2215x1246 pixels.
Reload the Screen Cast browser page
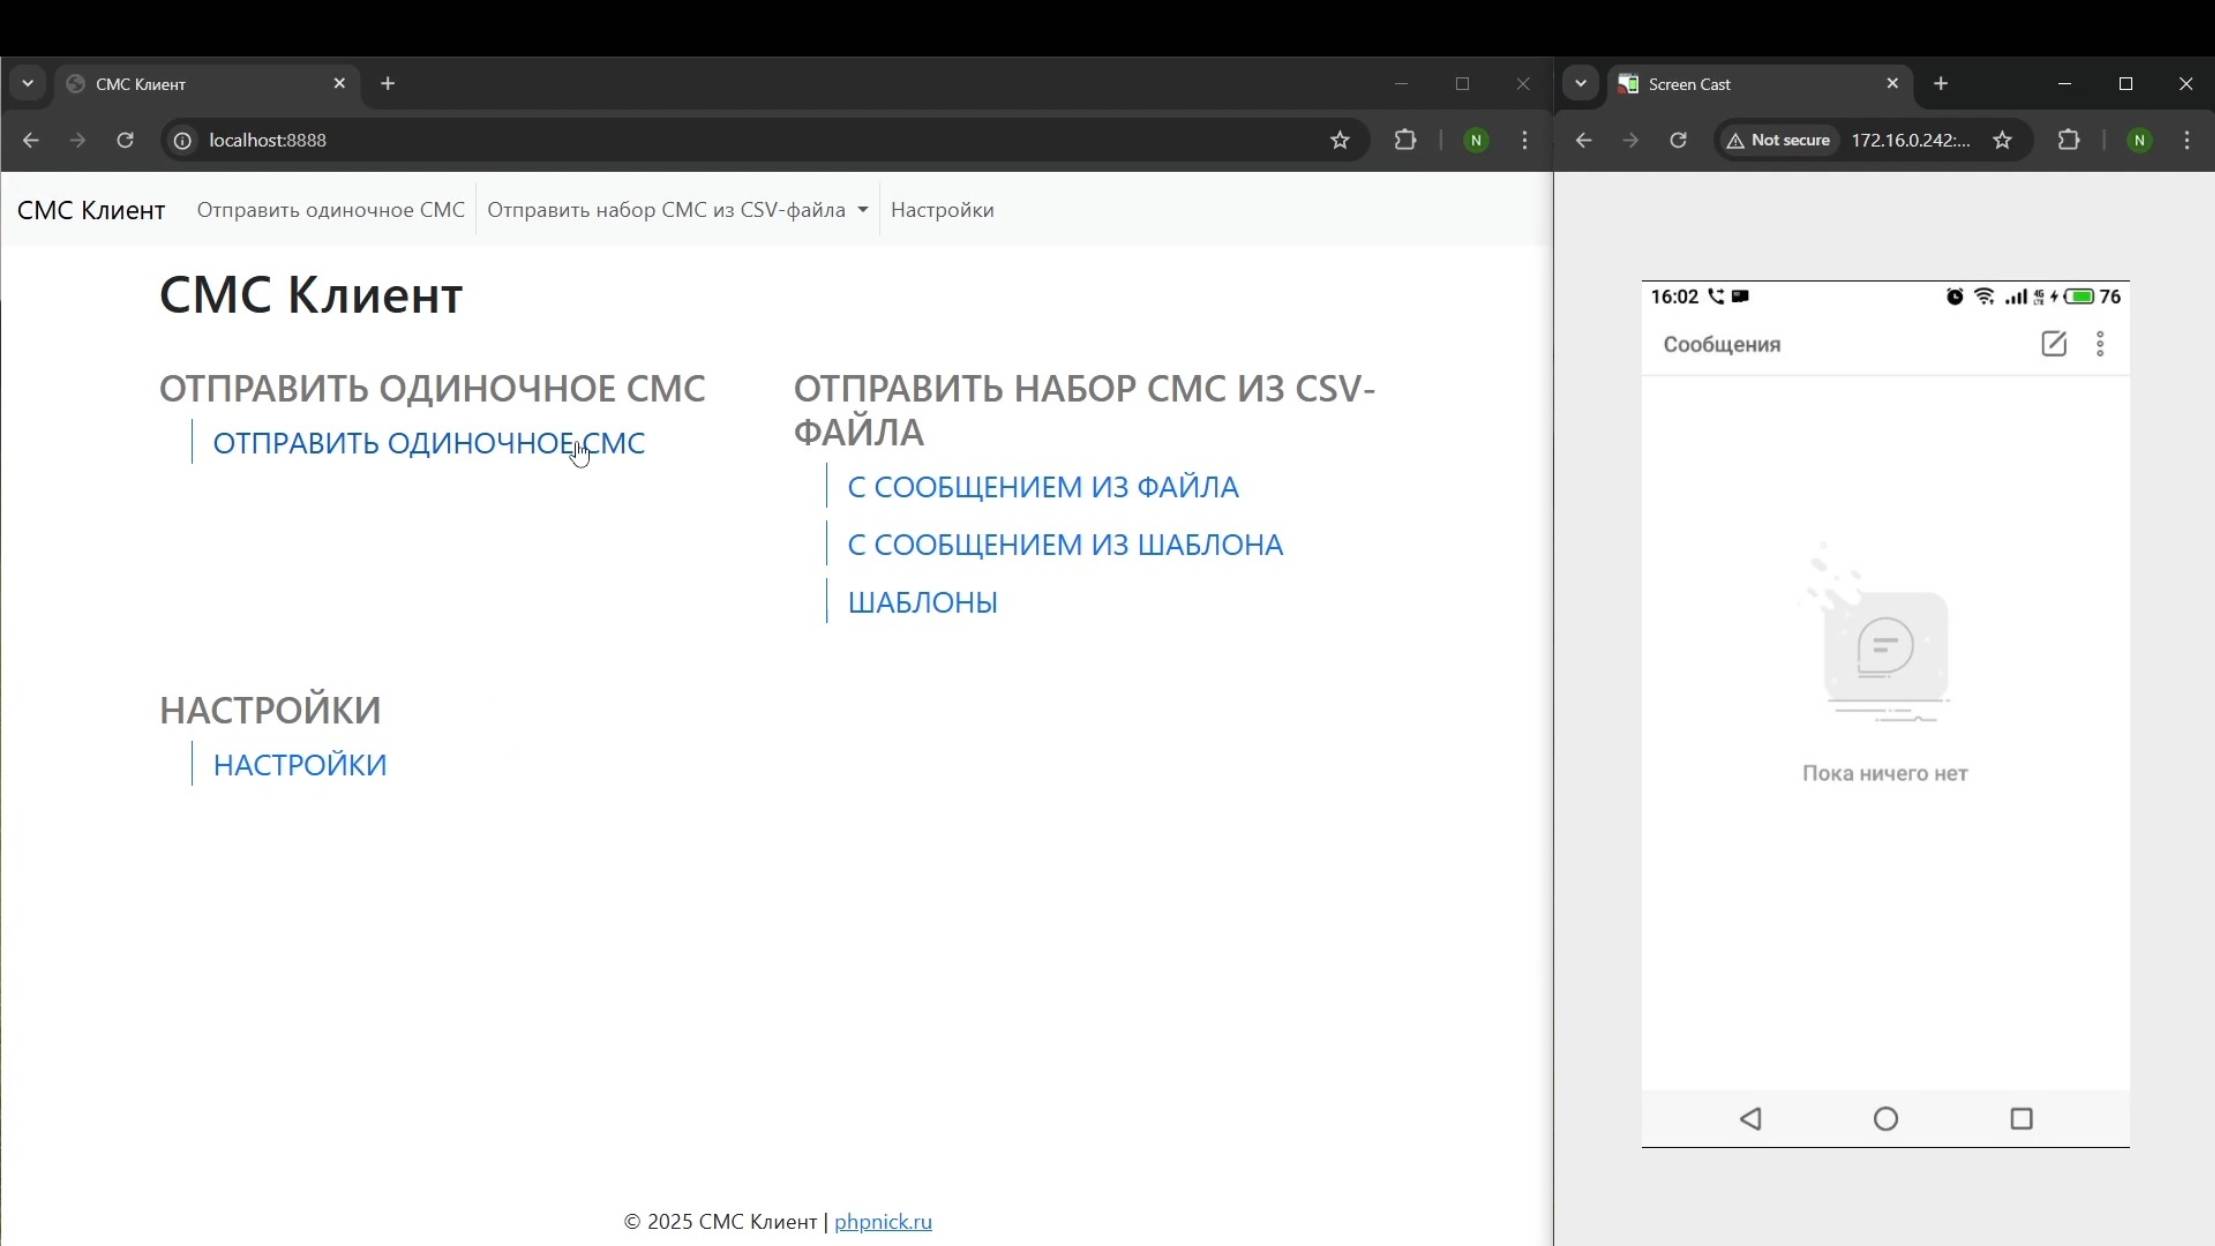tap(1678, 140)
